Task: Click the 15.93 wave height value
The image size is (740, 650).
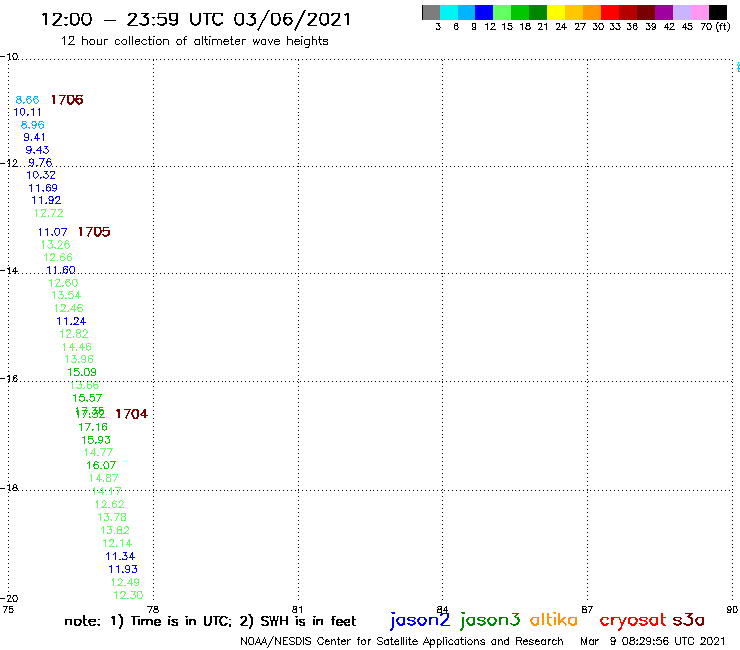Action: point(96,440)
